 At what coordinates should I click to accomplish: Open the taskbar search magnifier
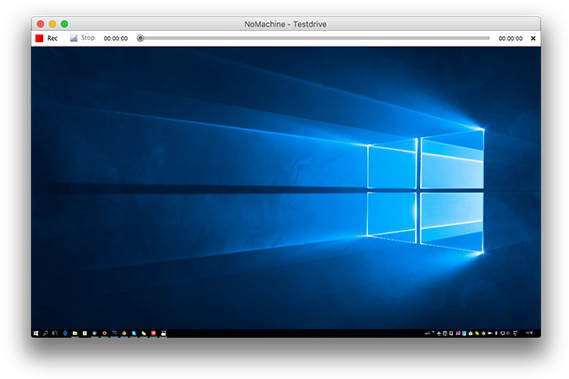coord(45,333)
